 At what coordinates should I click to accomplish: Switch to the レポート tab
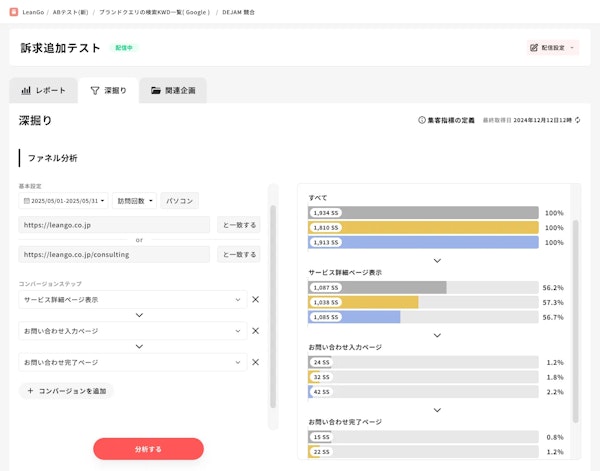43,90
